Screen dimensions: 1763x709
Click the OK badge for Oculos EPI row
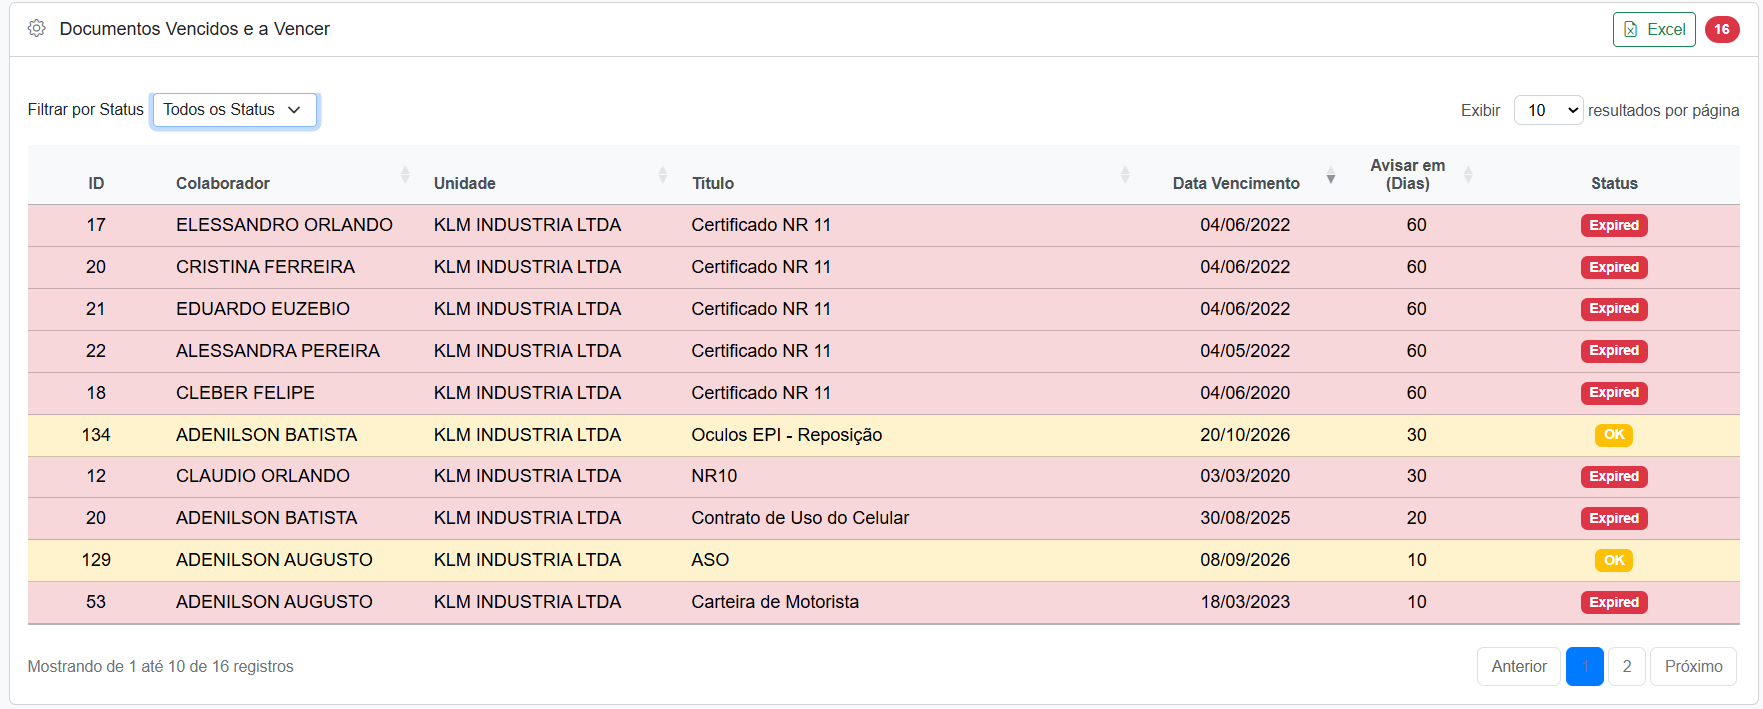1613,435
